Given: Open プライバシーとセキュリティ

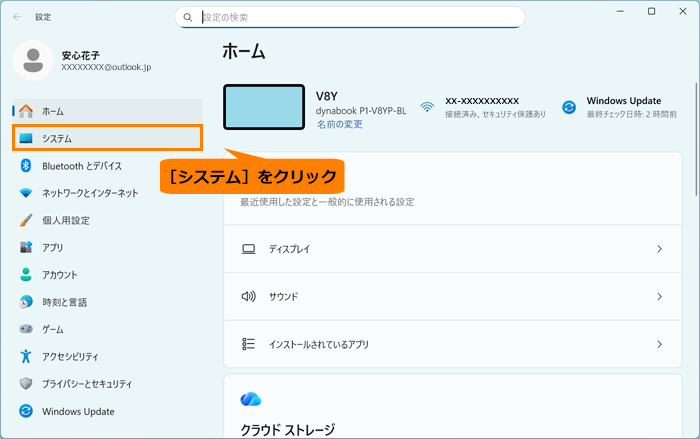Looking at the screenshot, I should pyautogui.click(x=108, y=384).
